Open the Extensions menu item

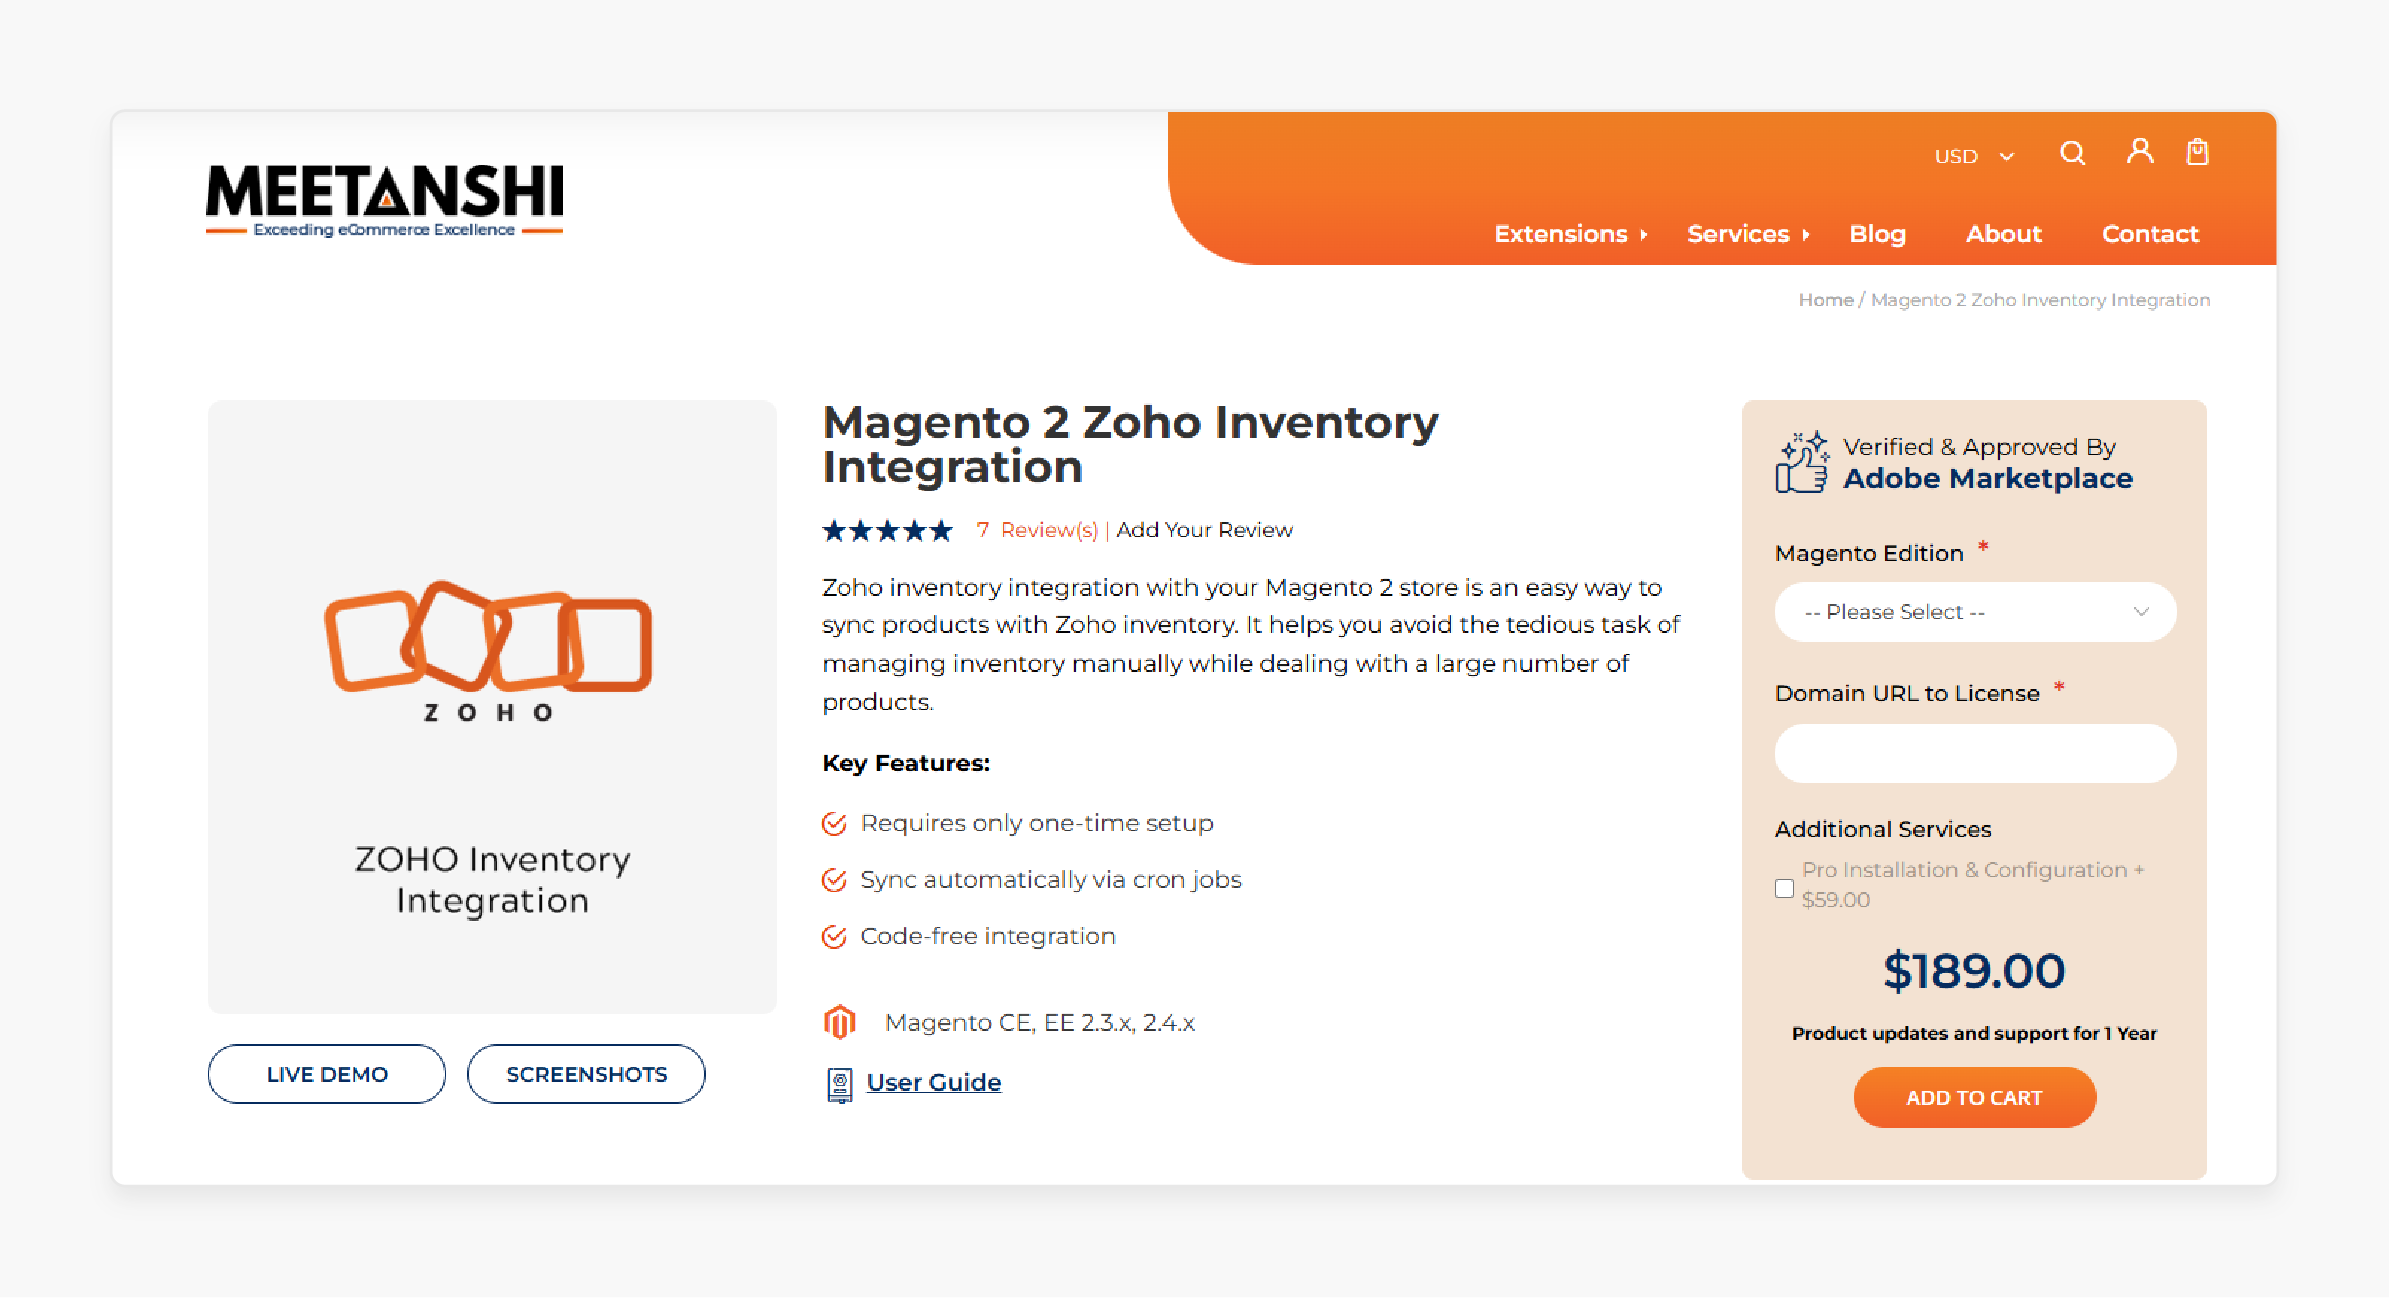[1561, 234]
